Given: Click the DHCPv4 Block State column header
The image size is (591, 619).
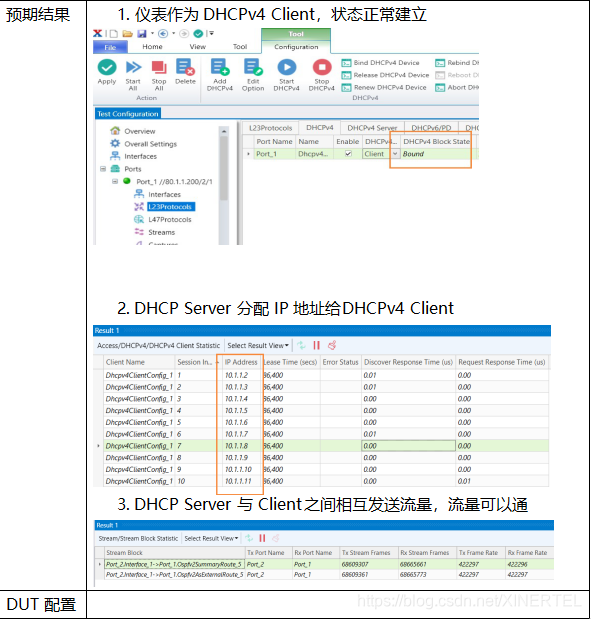Looking at the screenshot, I should point(437,141).
